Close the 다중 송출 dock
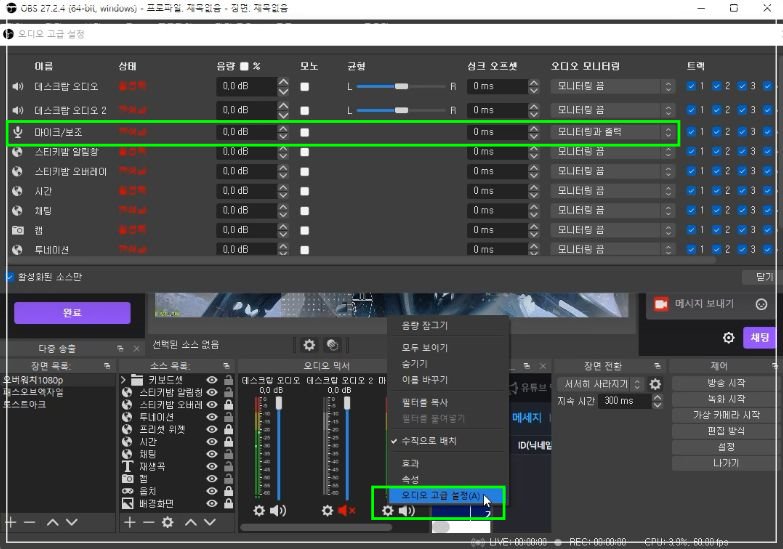 [x=136, y=349]
